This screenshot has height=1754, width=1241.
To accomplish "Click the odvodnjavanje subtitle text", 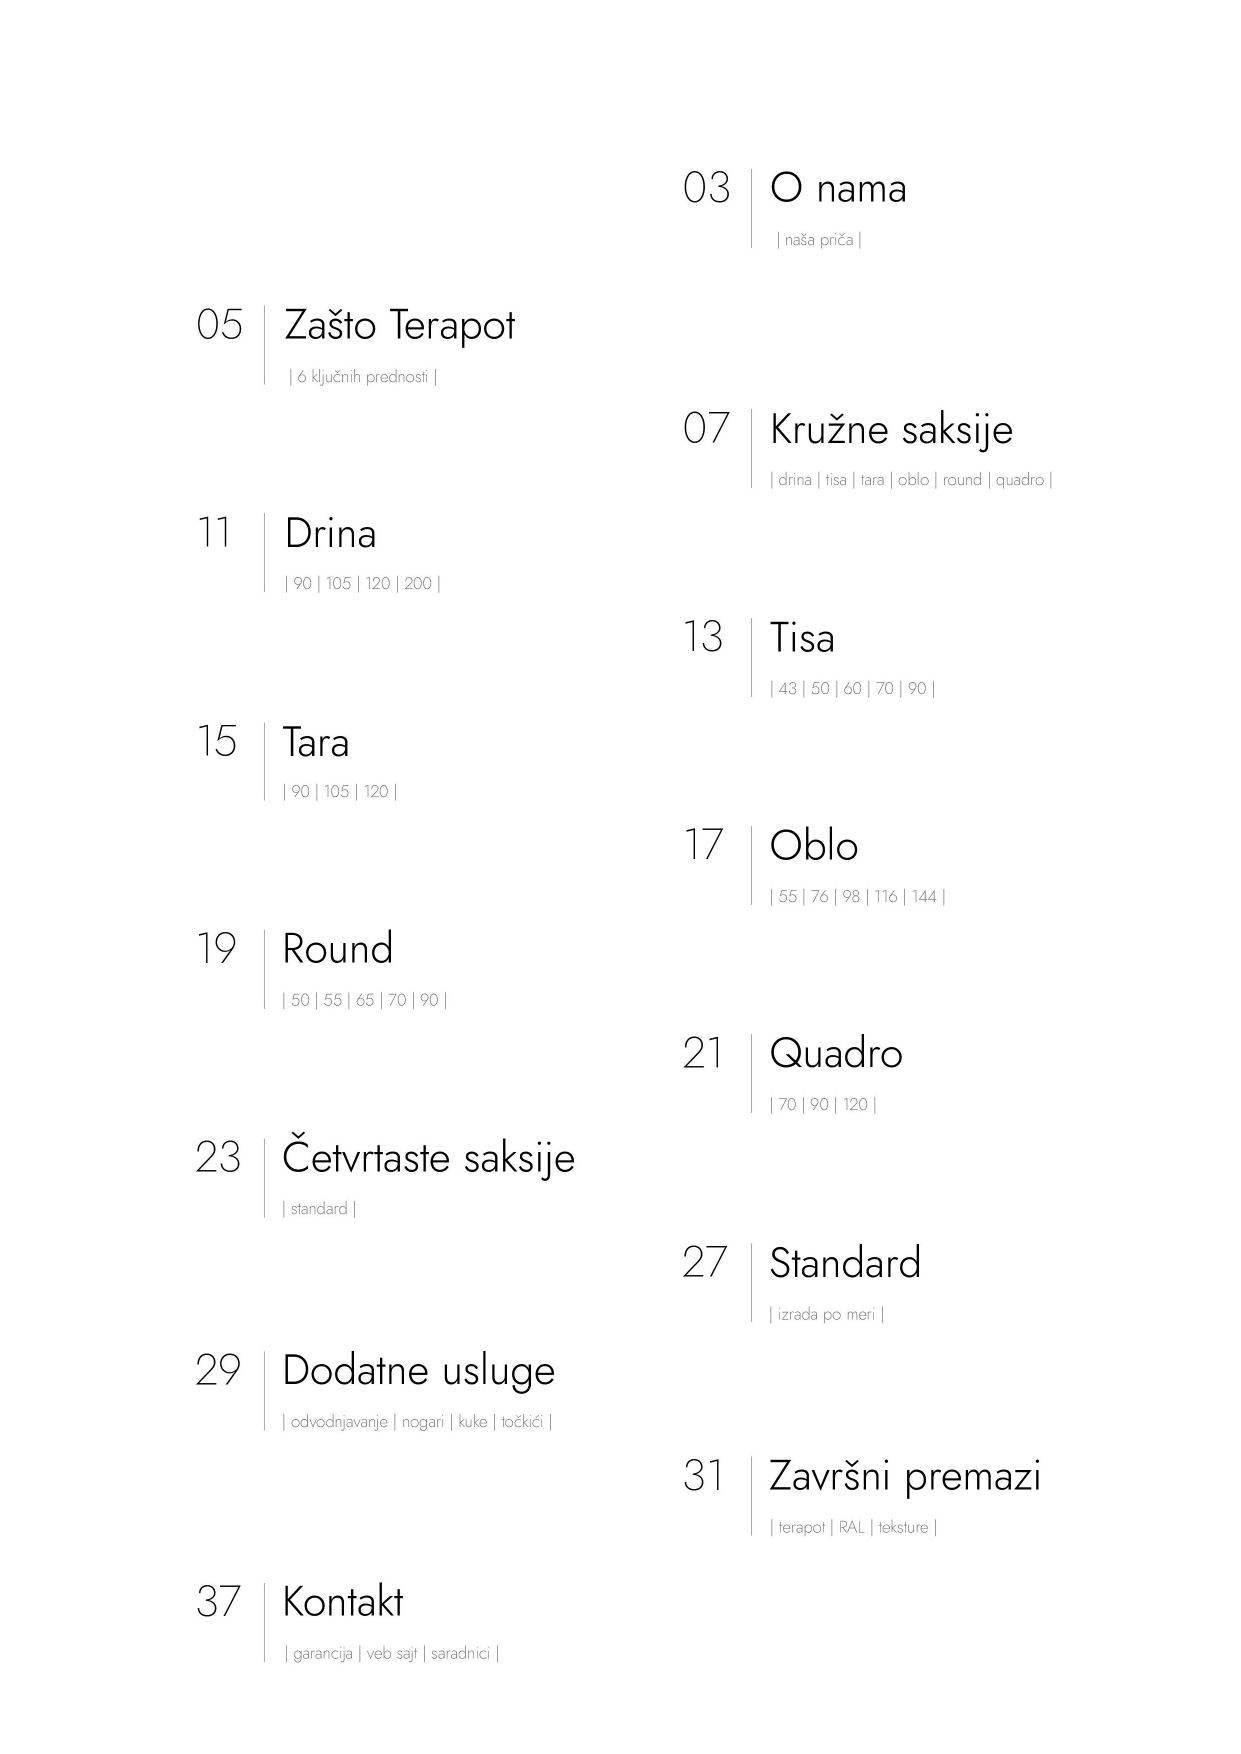I will tap(339, 1422).
